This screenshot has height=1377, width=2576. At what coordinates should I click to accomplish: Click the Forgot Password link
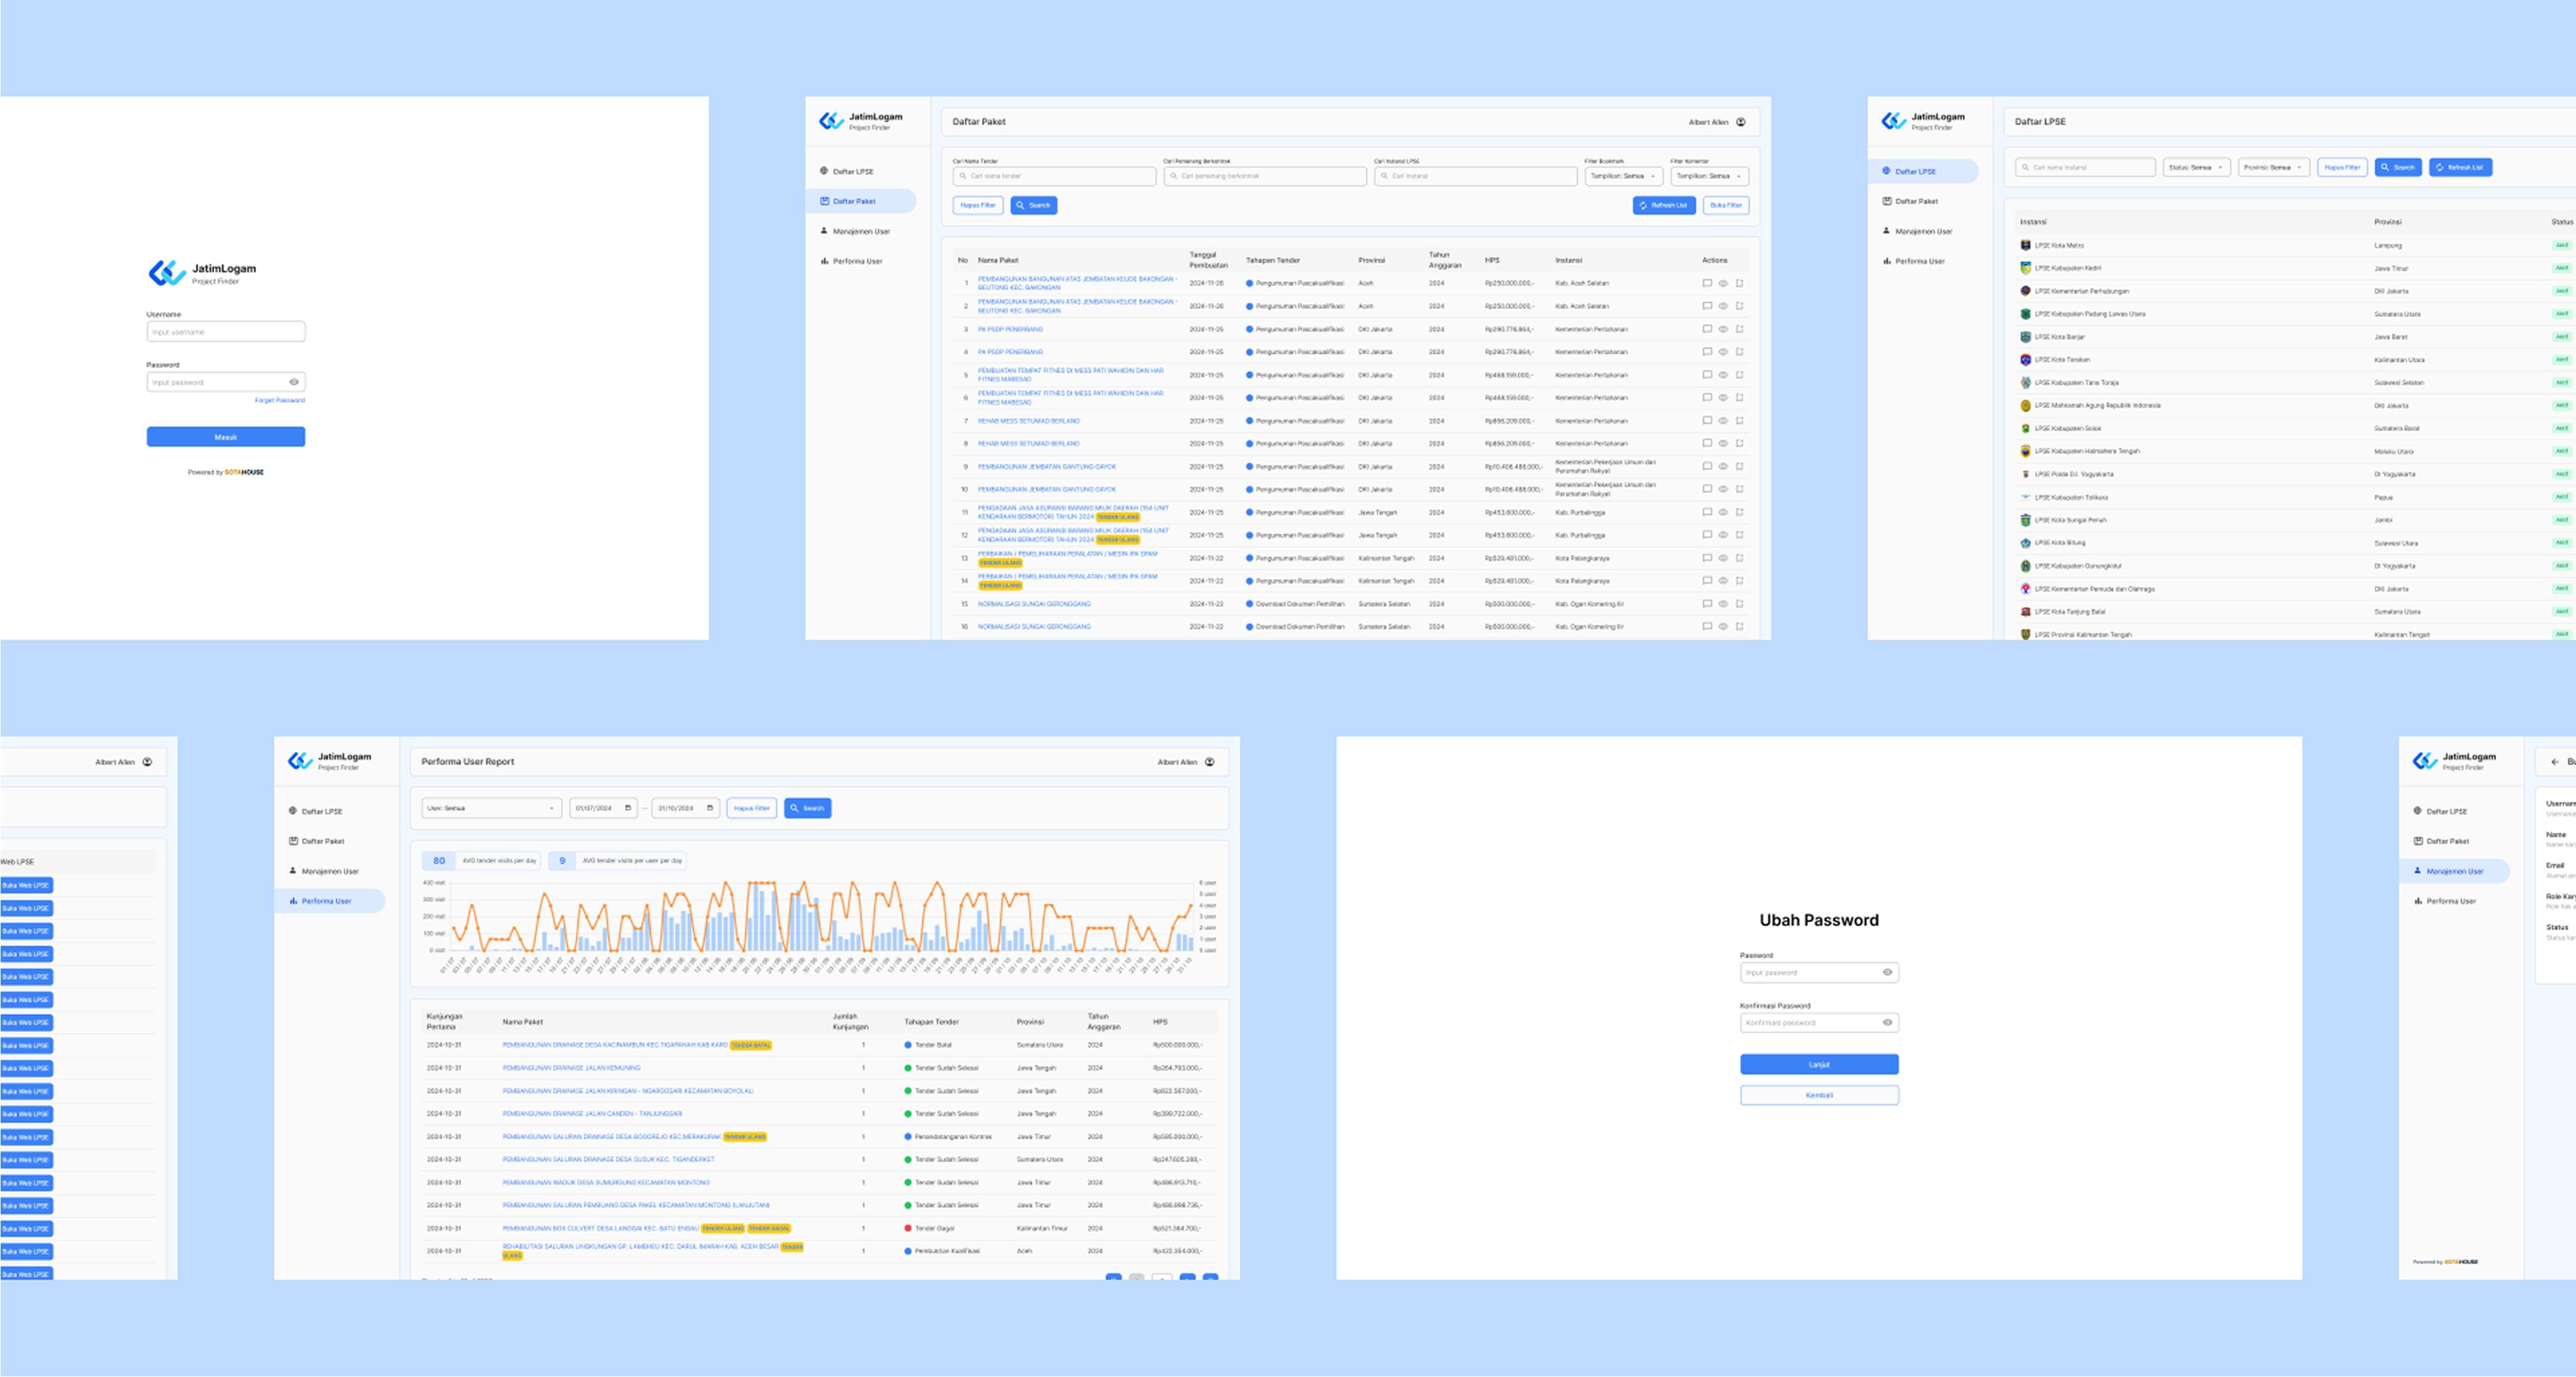click(x=279, y=400)
